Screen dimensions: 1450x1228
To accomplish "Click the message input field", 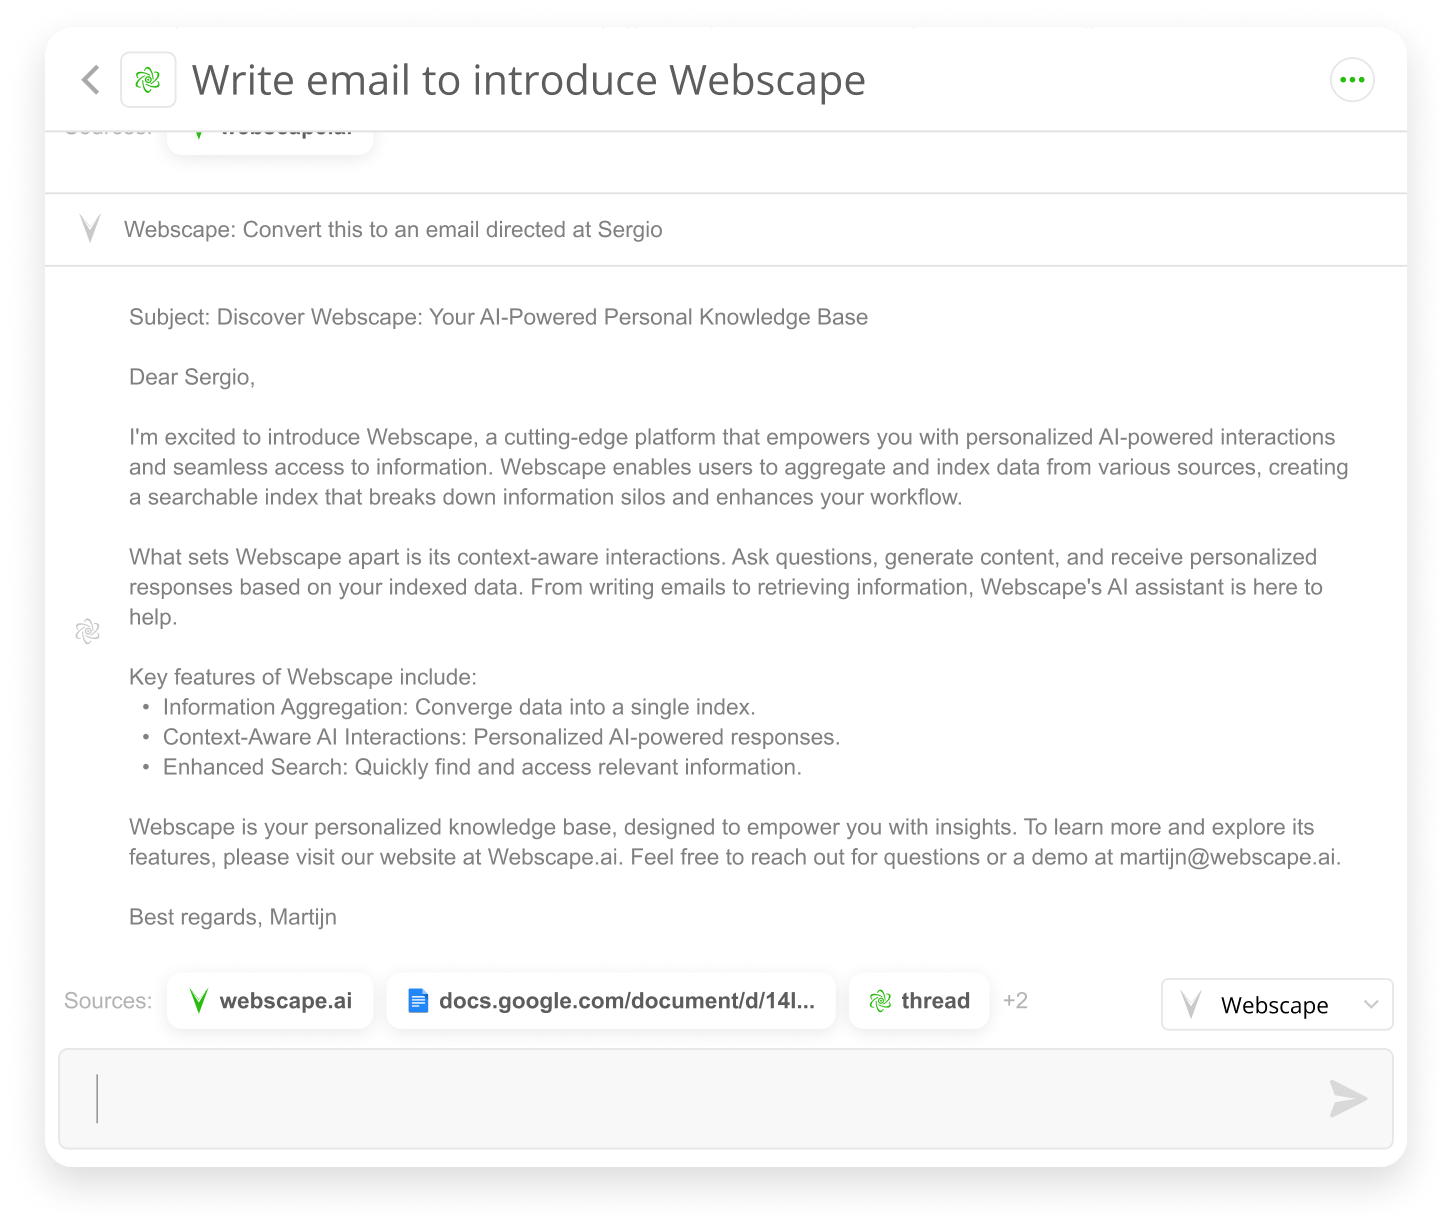I will (x=726, y=1098).
